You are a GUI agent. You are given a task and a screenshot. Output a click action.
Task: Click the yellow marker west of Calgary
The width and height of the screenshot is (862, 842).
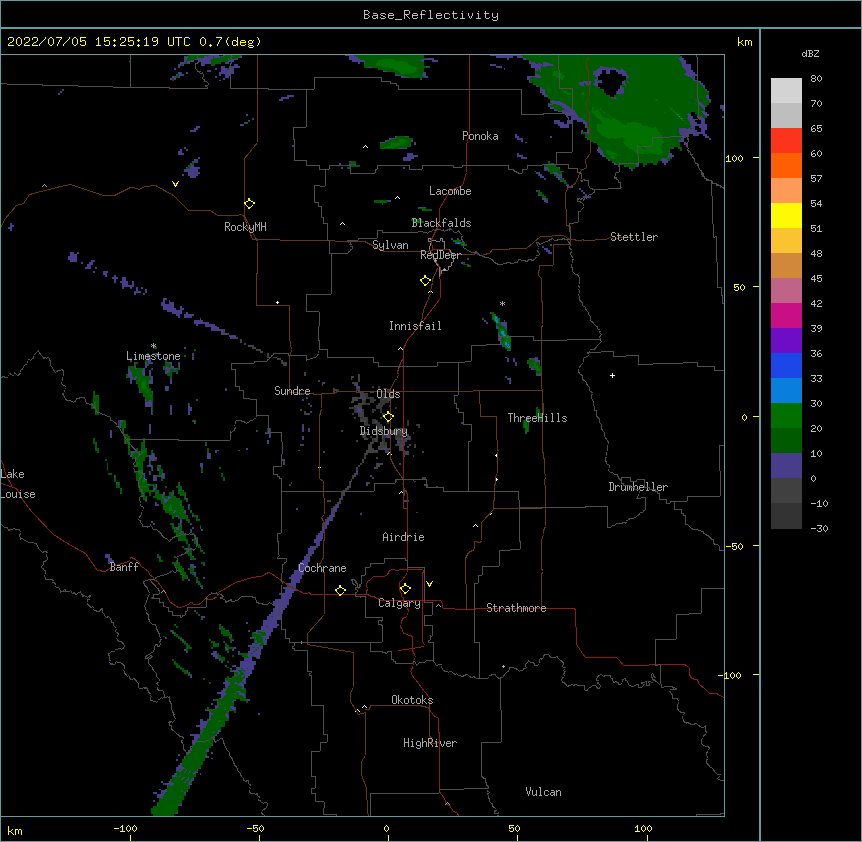coord(340,590)
